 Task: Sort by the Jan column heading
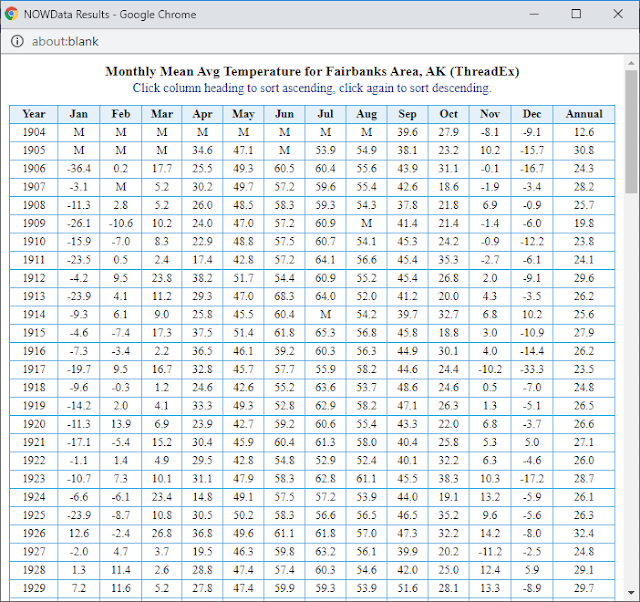pos(79,114)
